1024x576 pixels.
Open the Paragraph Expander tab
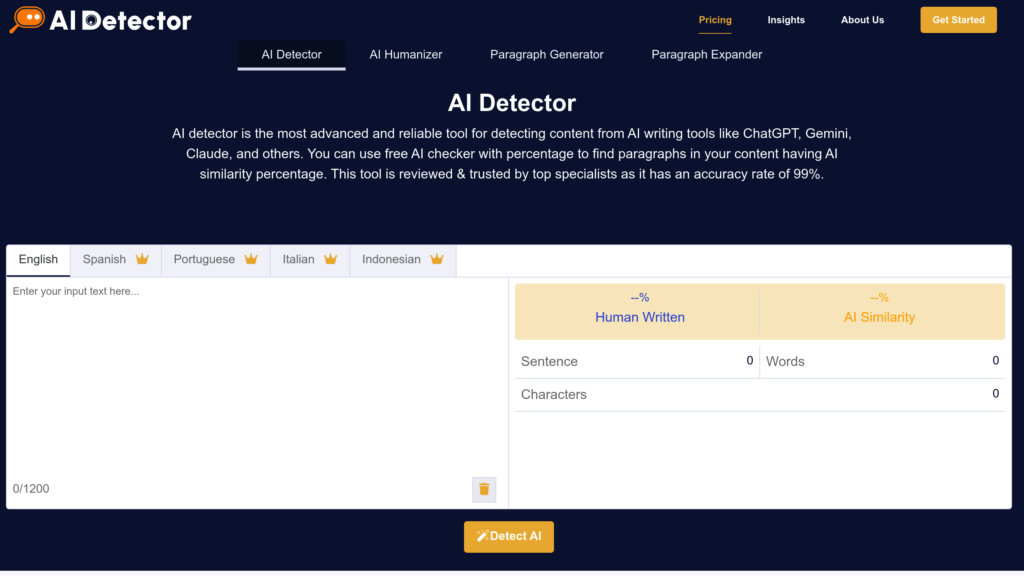pos(705,55)
